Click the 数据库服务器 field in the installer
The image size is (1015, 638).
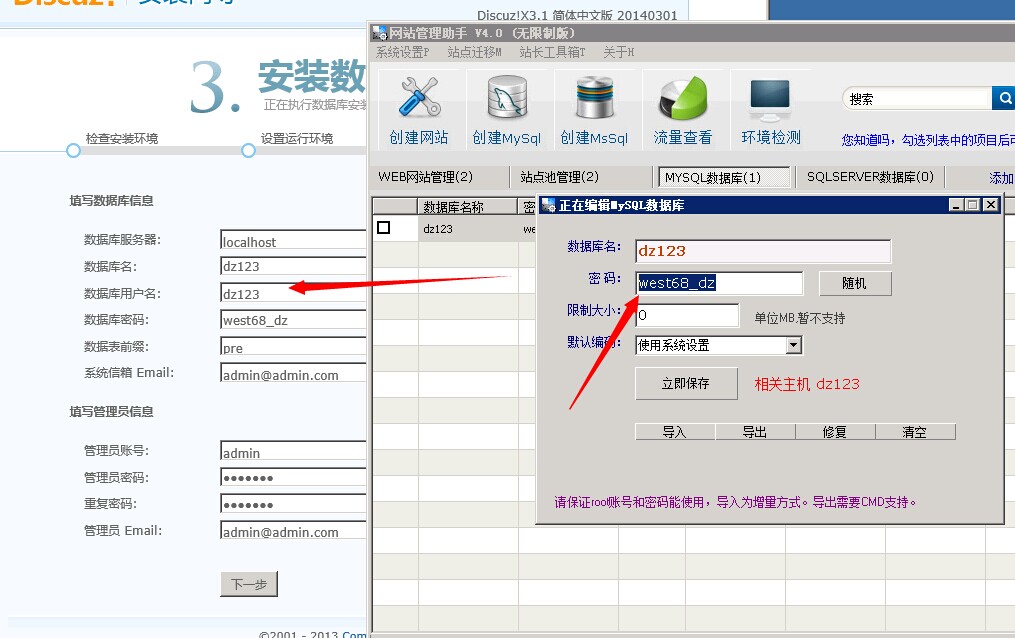(294, 239)
